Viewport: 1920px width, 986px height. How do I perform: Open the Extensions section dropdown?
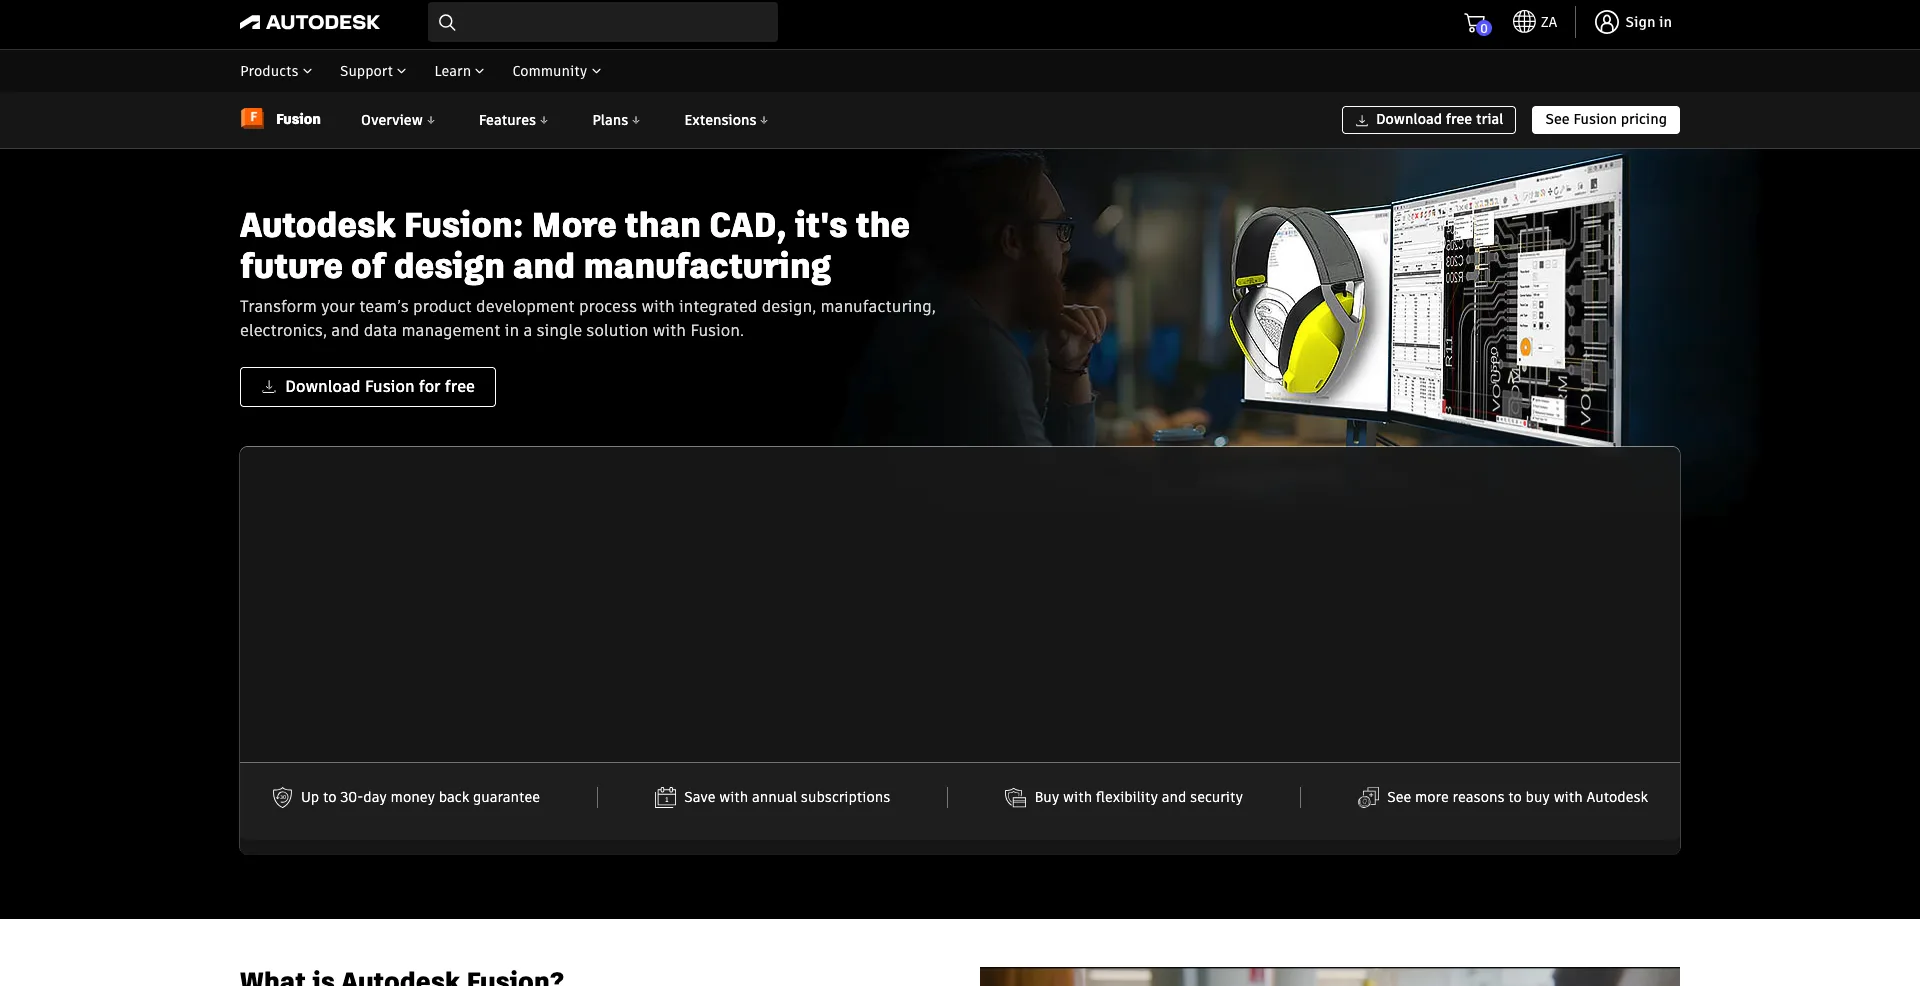pos(726,120)
